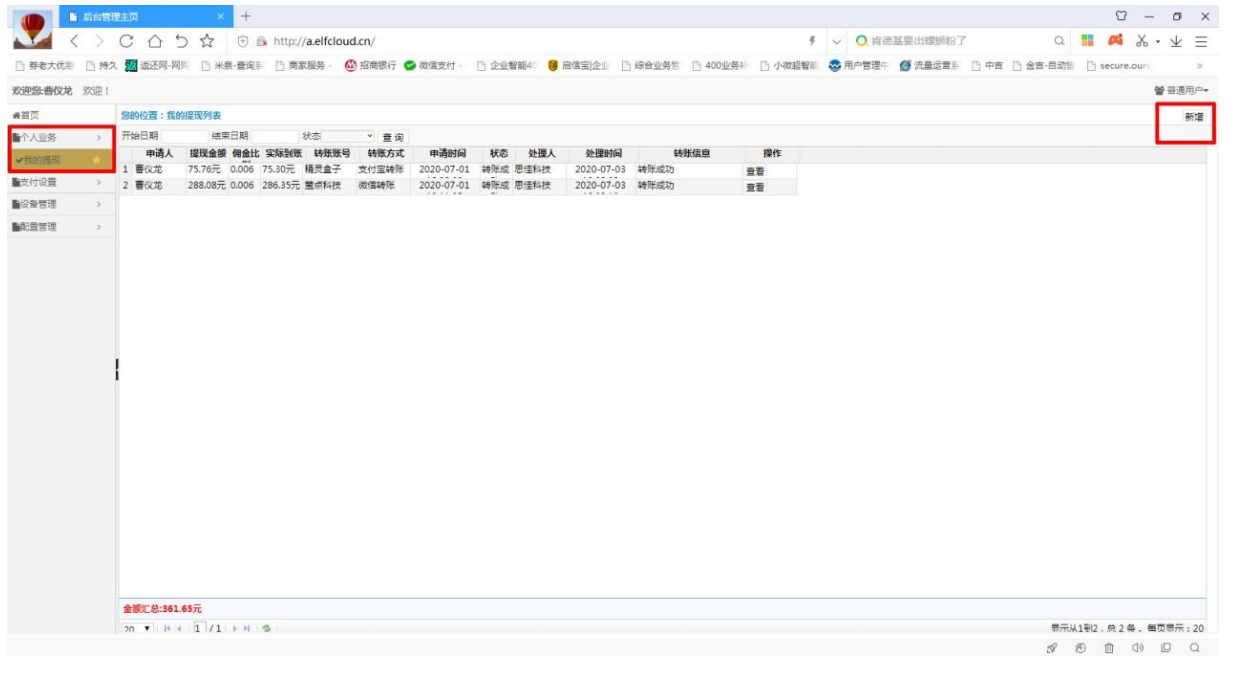Screen dimensions: 1240x685
Task: Click the speaker icon in status bar
Action: tap(1137, 648)
